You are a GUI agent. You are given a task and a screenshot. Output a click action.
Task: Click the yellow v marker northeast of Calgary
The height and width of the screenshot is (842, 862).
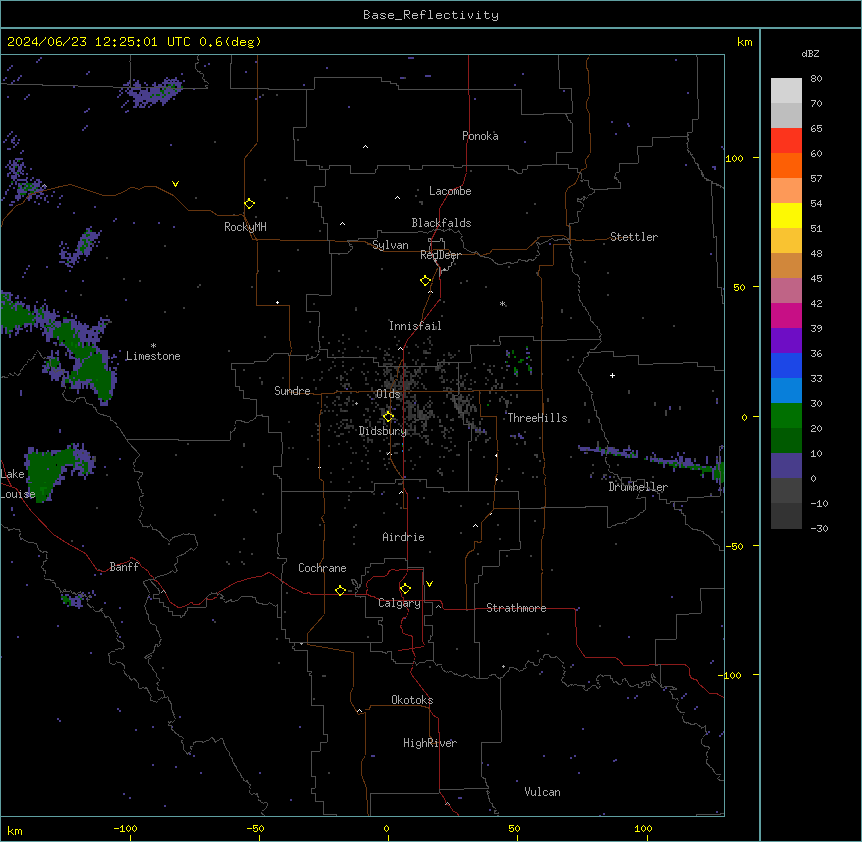pyautogui.click(x=429, y=584)
